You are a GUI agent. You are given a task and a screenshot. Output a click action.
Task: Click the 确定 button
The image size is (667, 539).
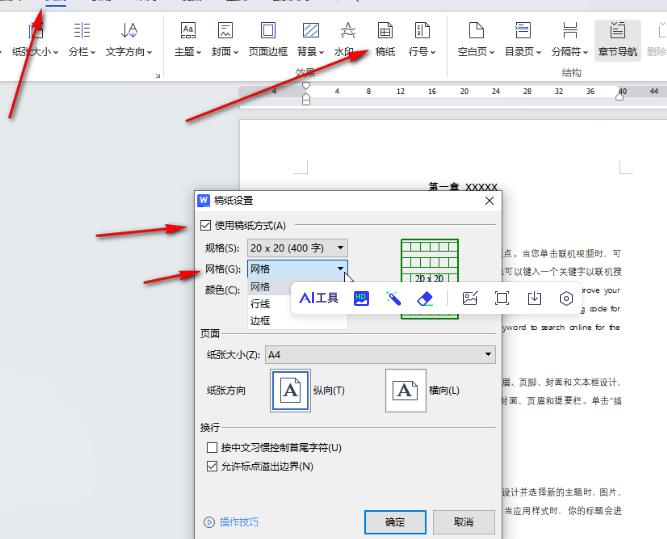tap(395, 522)
